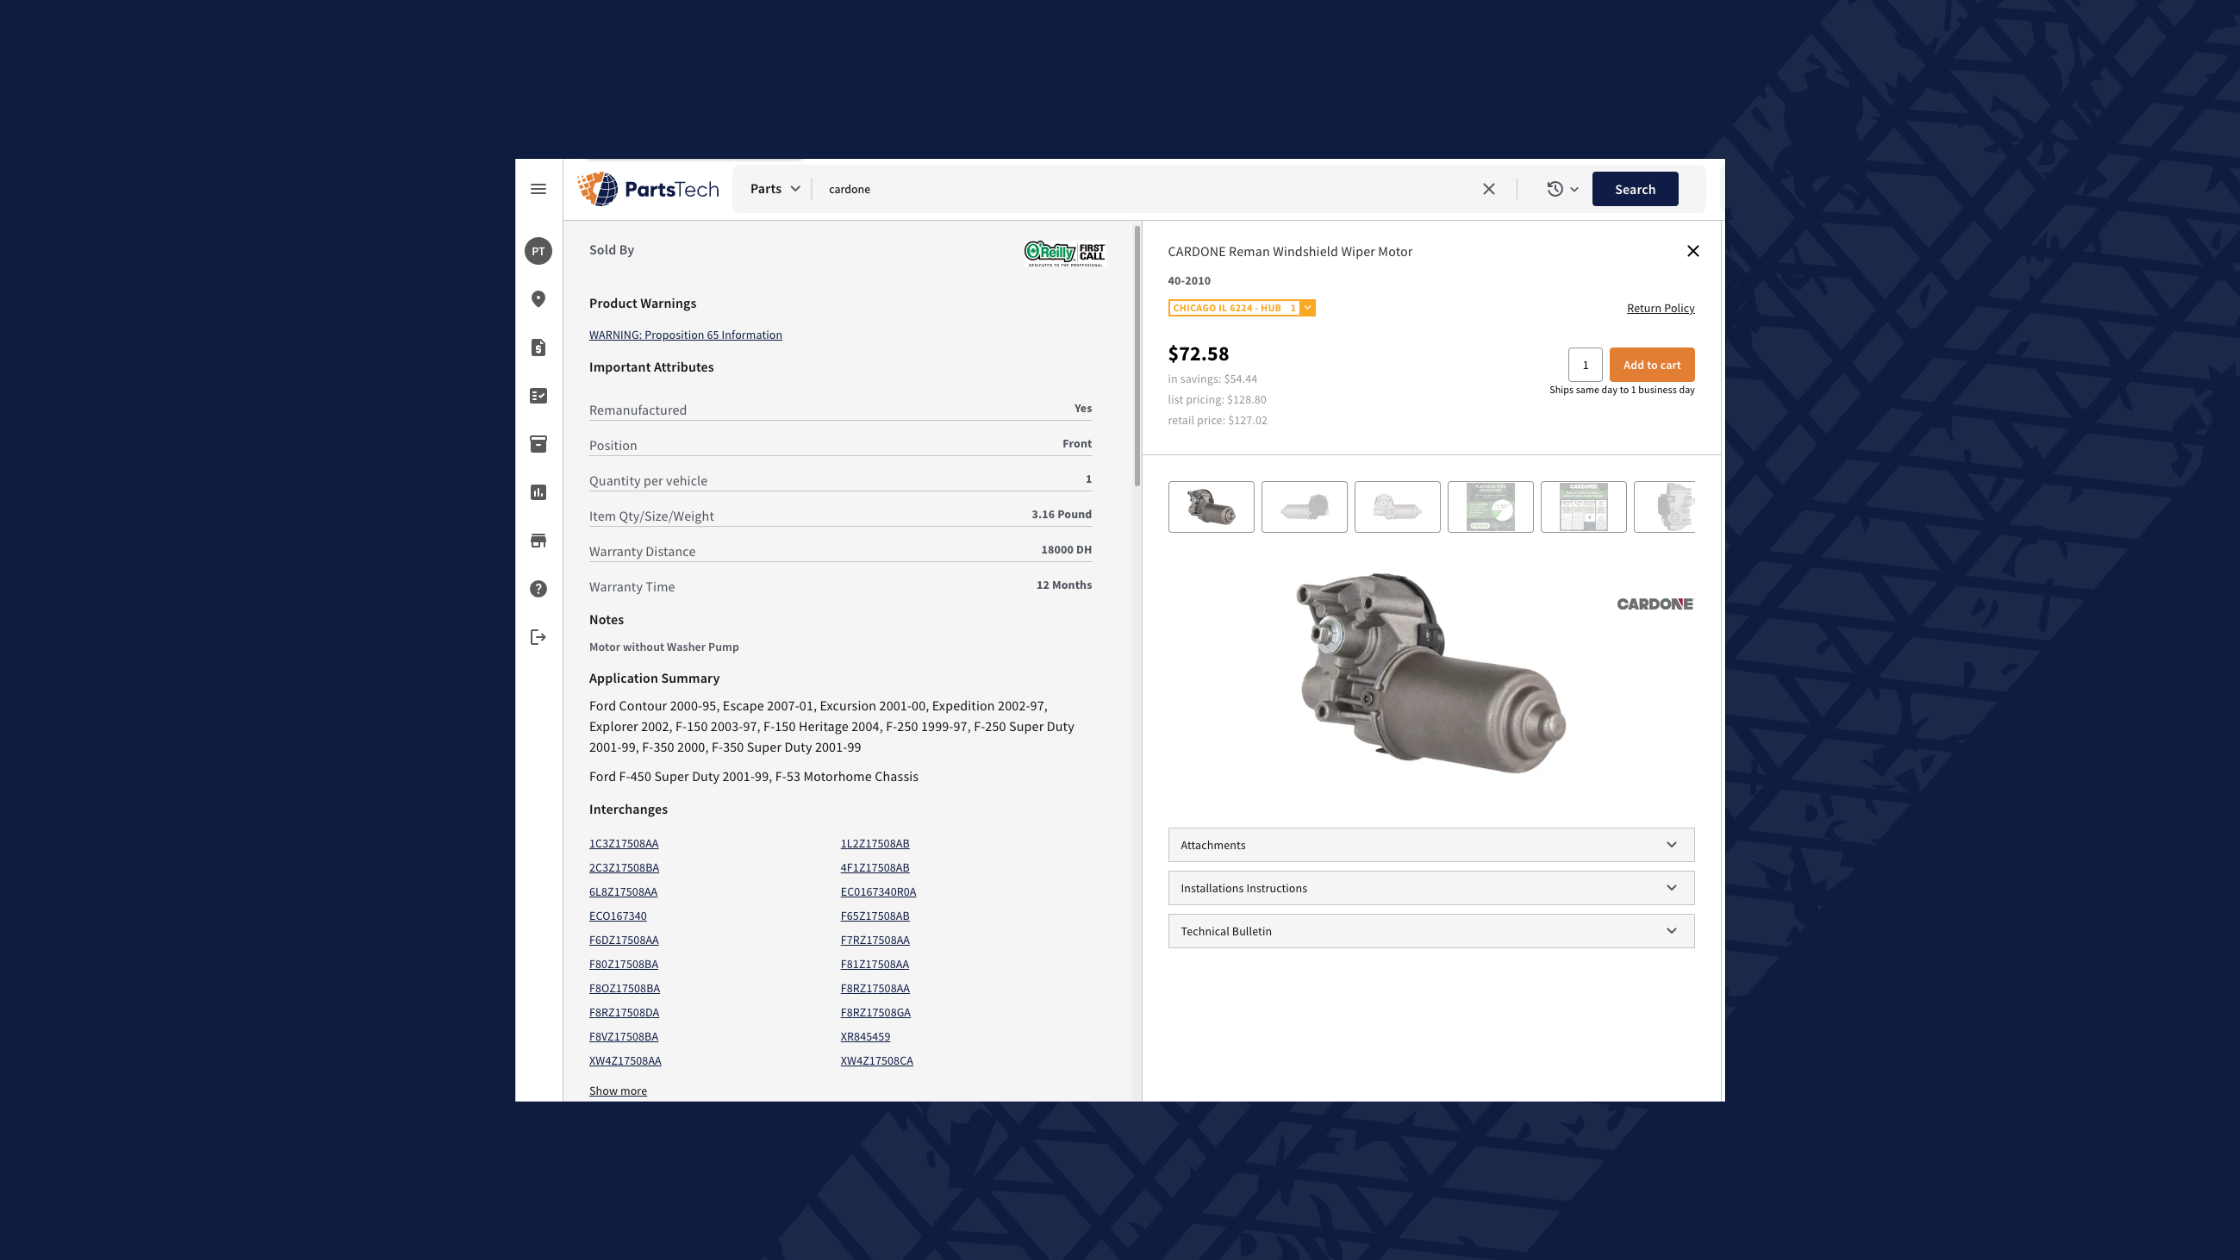Open the reports bar chart icon
This screenshot has width=2240, height=1260.
coord(538,492)
